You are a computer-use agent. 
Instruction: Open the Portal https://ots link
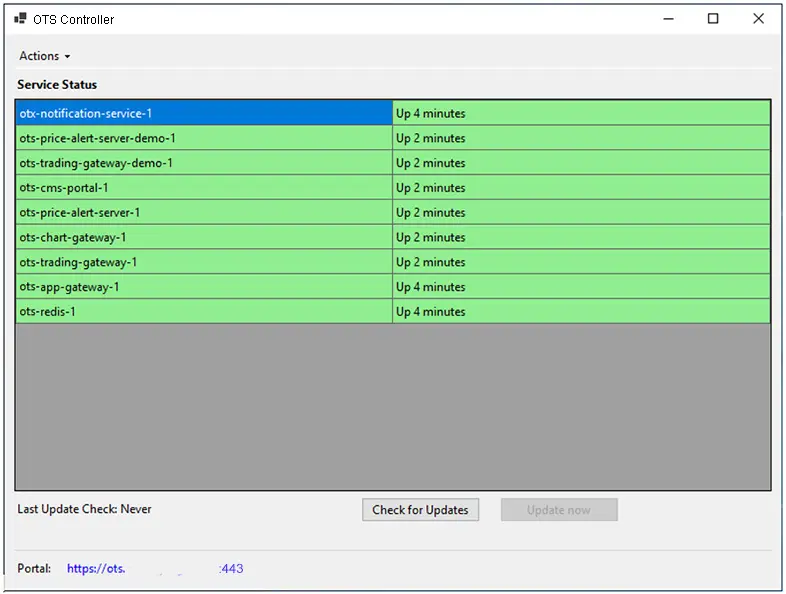[155, 569]
